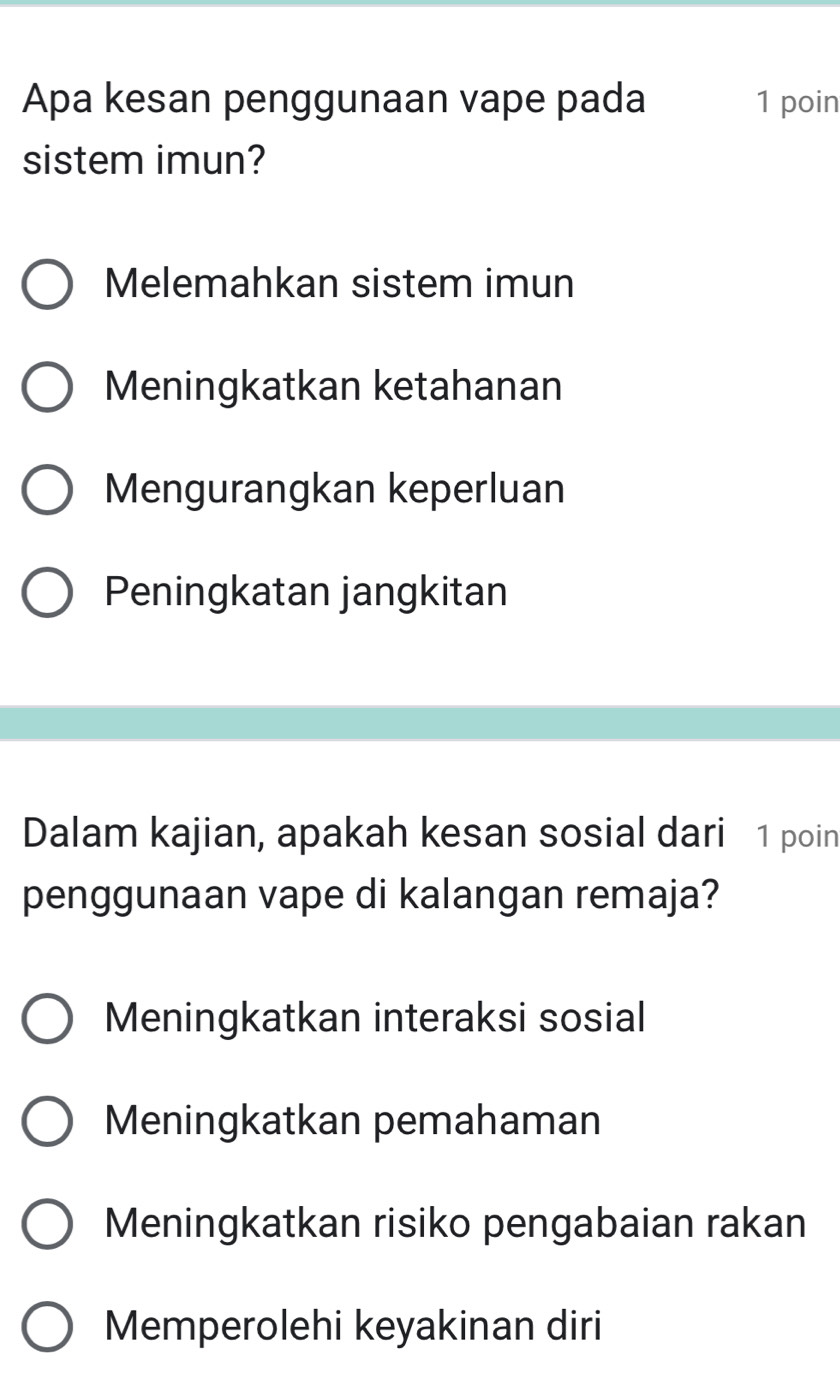This screenshot has width=840, height=1373.
Task: Click the "Meningkatkan risiko pengabaian rakan" label text
Action: pos(455,1223)
